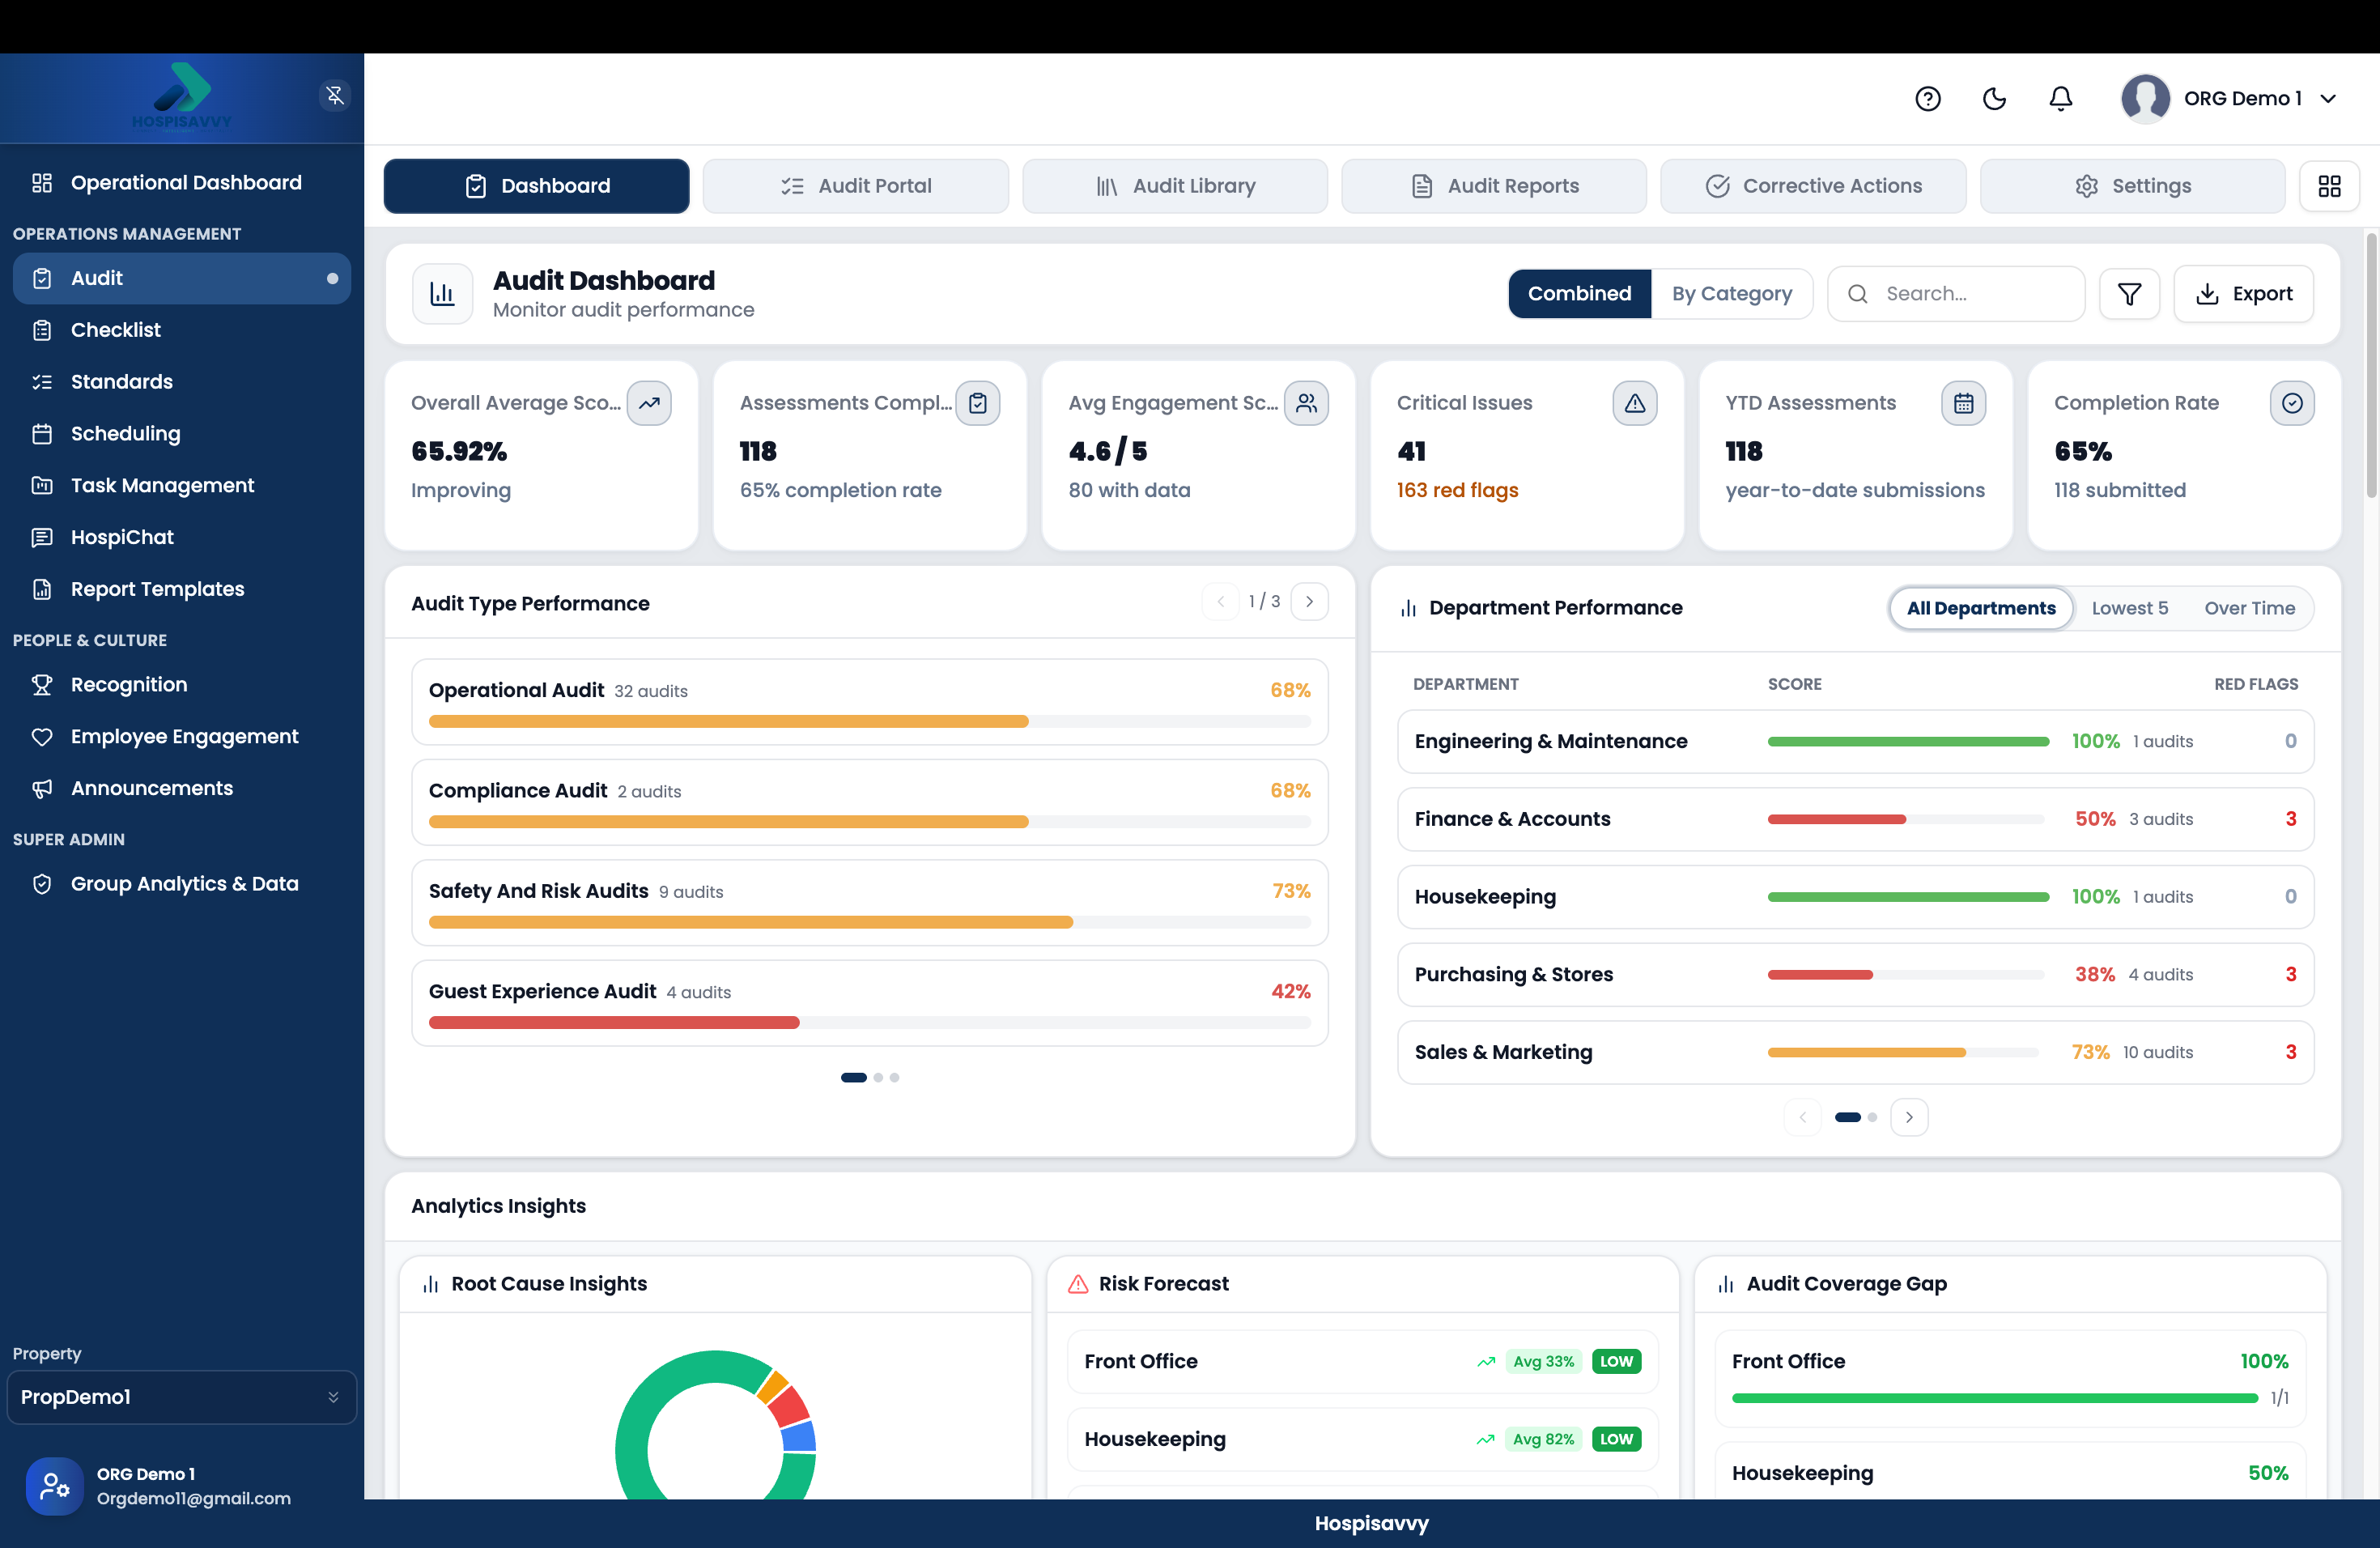Screen dimensions: 2380x1548
Task: Open the Engineering & Maintenance department row
Action: pos(1855,742)
